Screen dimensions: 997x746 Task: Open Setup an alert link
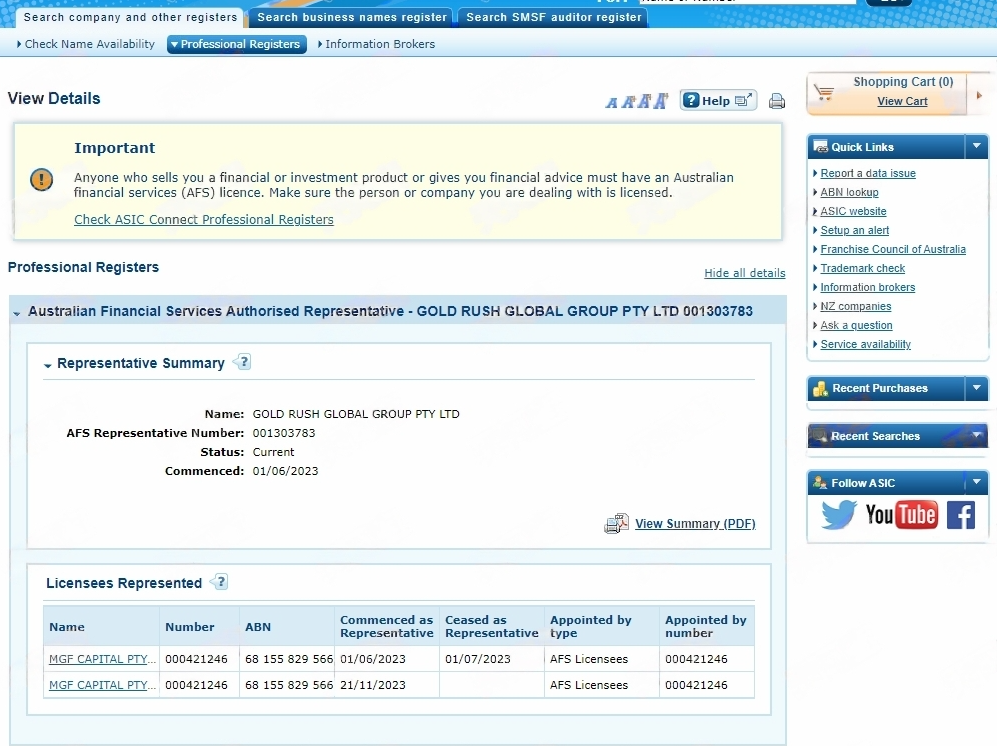pyautogui.click(x=855, y=230)
